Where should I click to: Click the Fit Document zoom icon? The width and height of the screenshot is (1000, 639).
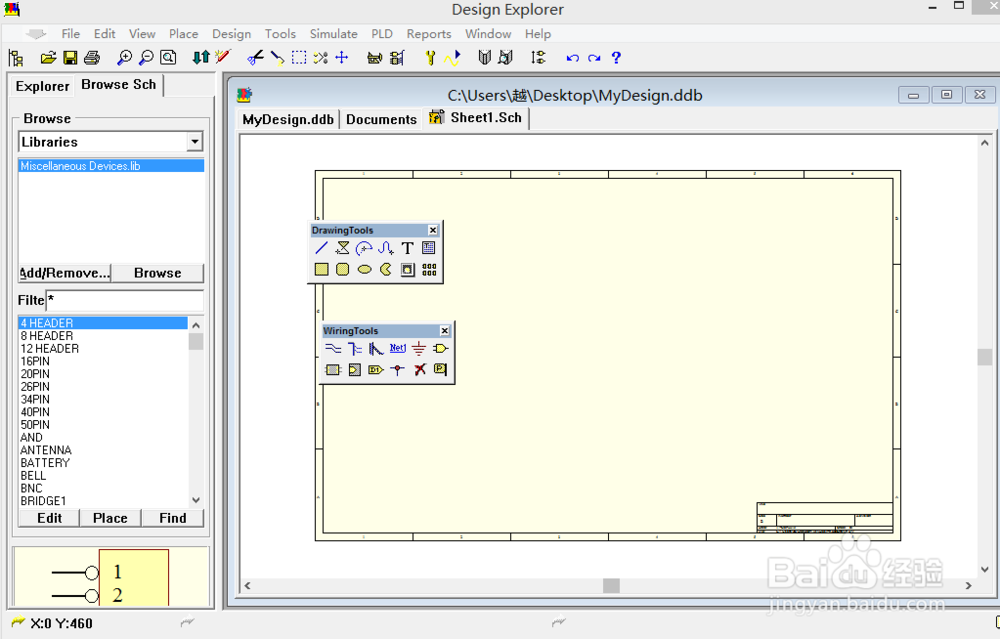pos(168,58)
